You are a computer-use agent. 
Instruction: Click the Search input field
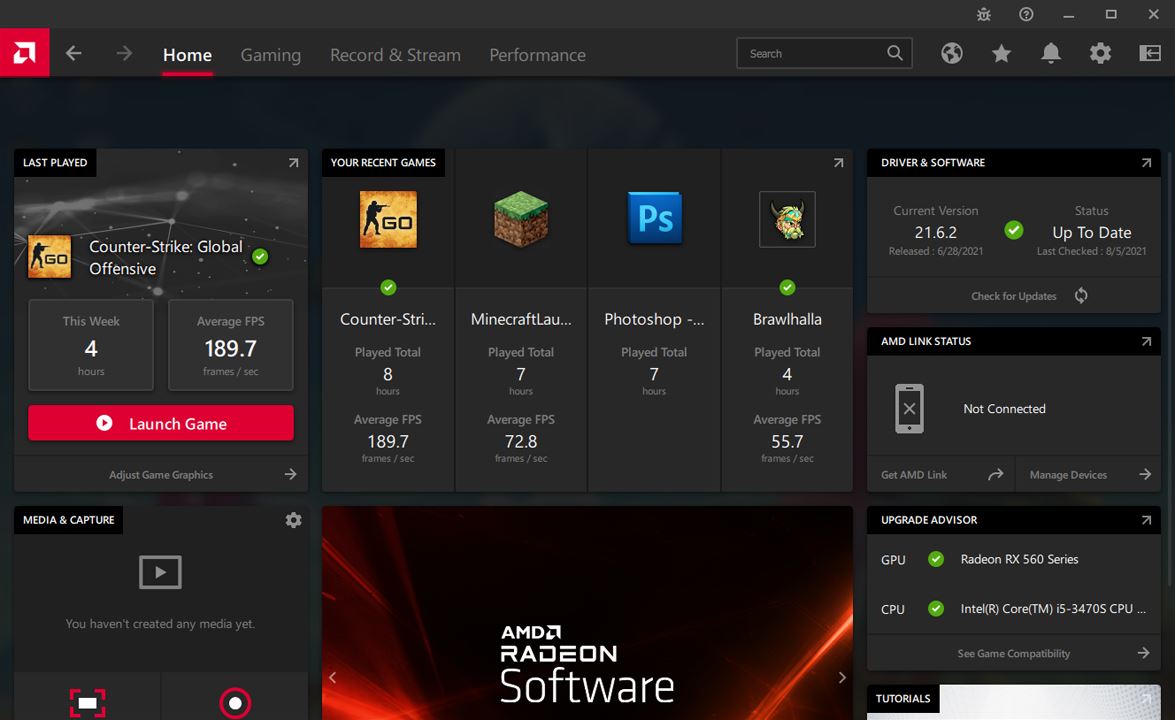[x=812, y=54]
